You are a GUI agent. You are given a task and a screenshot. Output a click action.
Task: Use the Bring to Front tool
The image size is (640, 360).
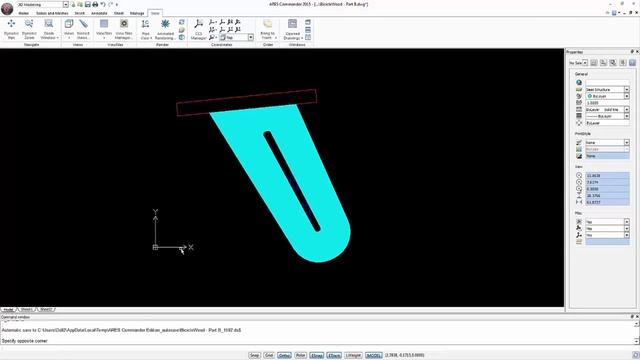point(268,29)
